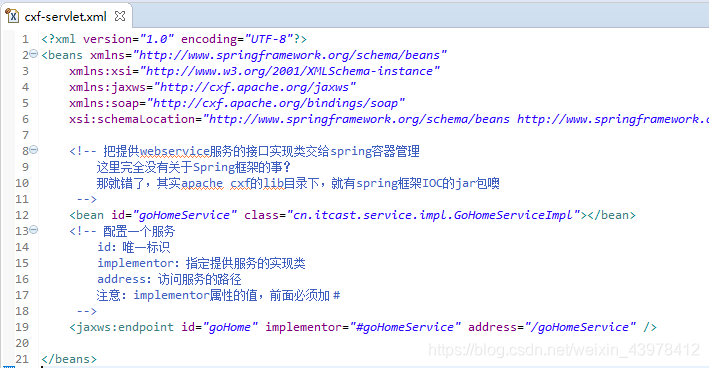Click the closing </bean> tag on line 12

611,215
